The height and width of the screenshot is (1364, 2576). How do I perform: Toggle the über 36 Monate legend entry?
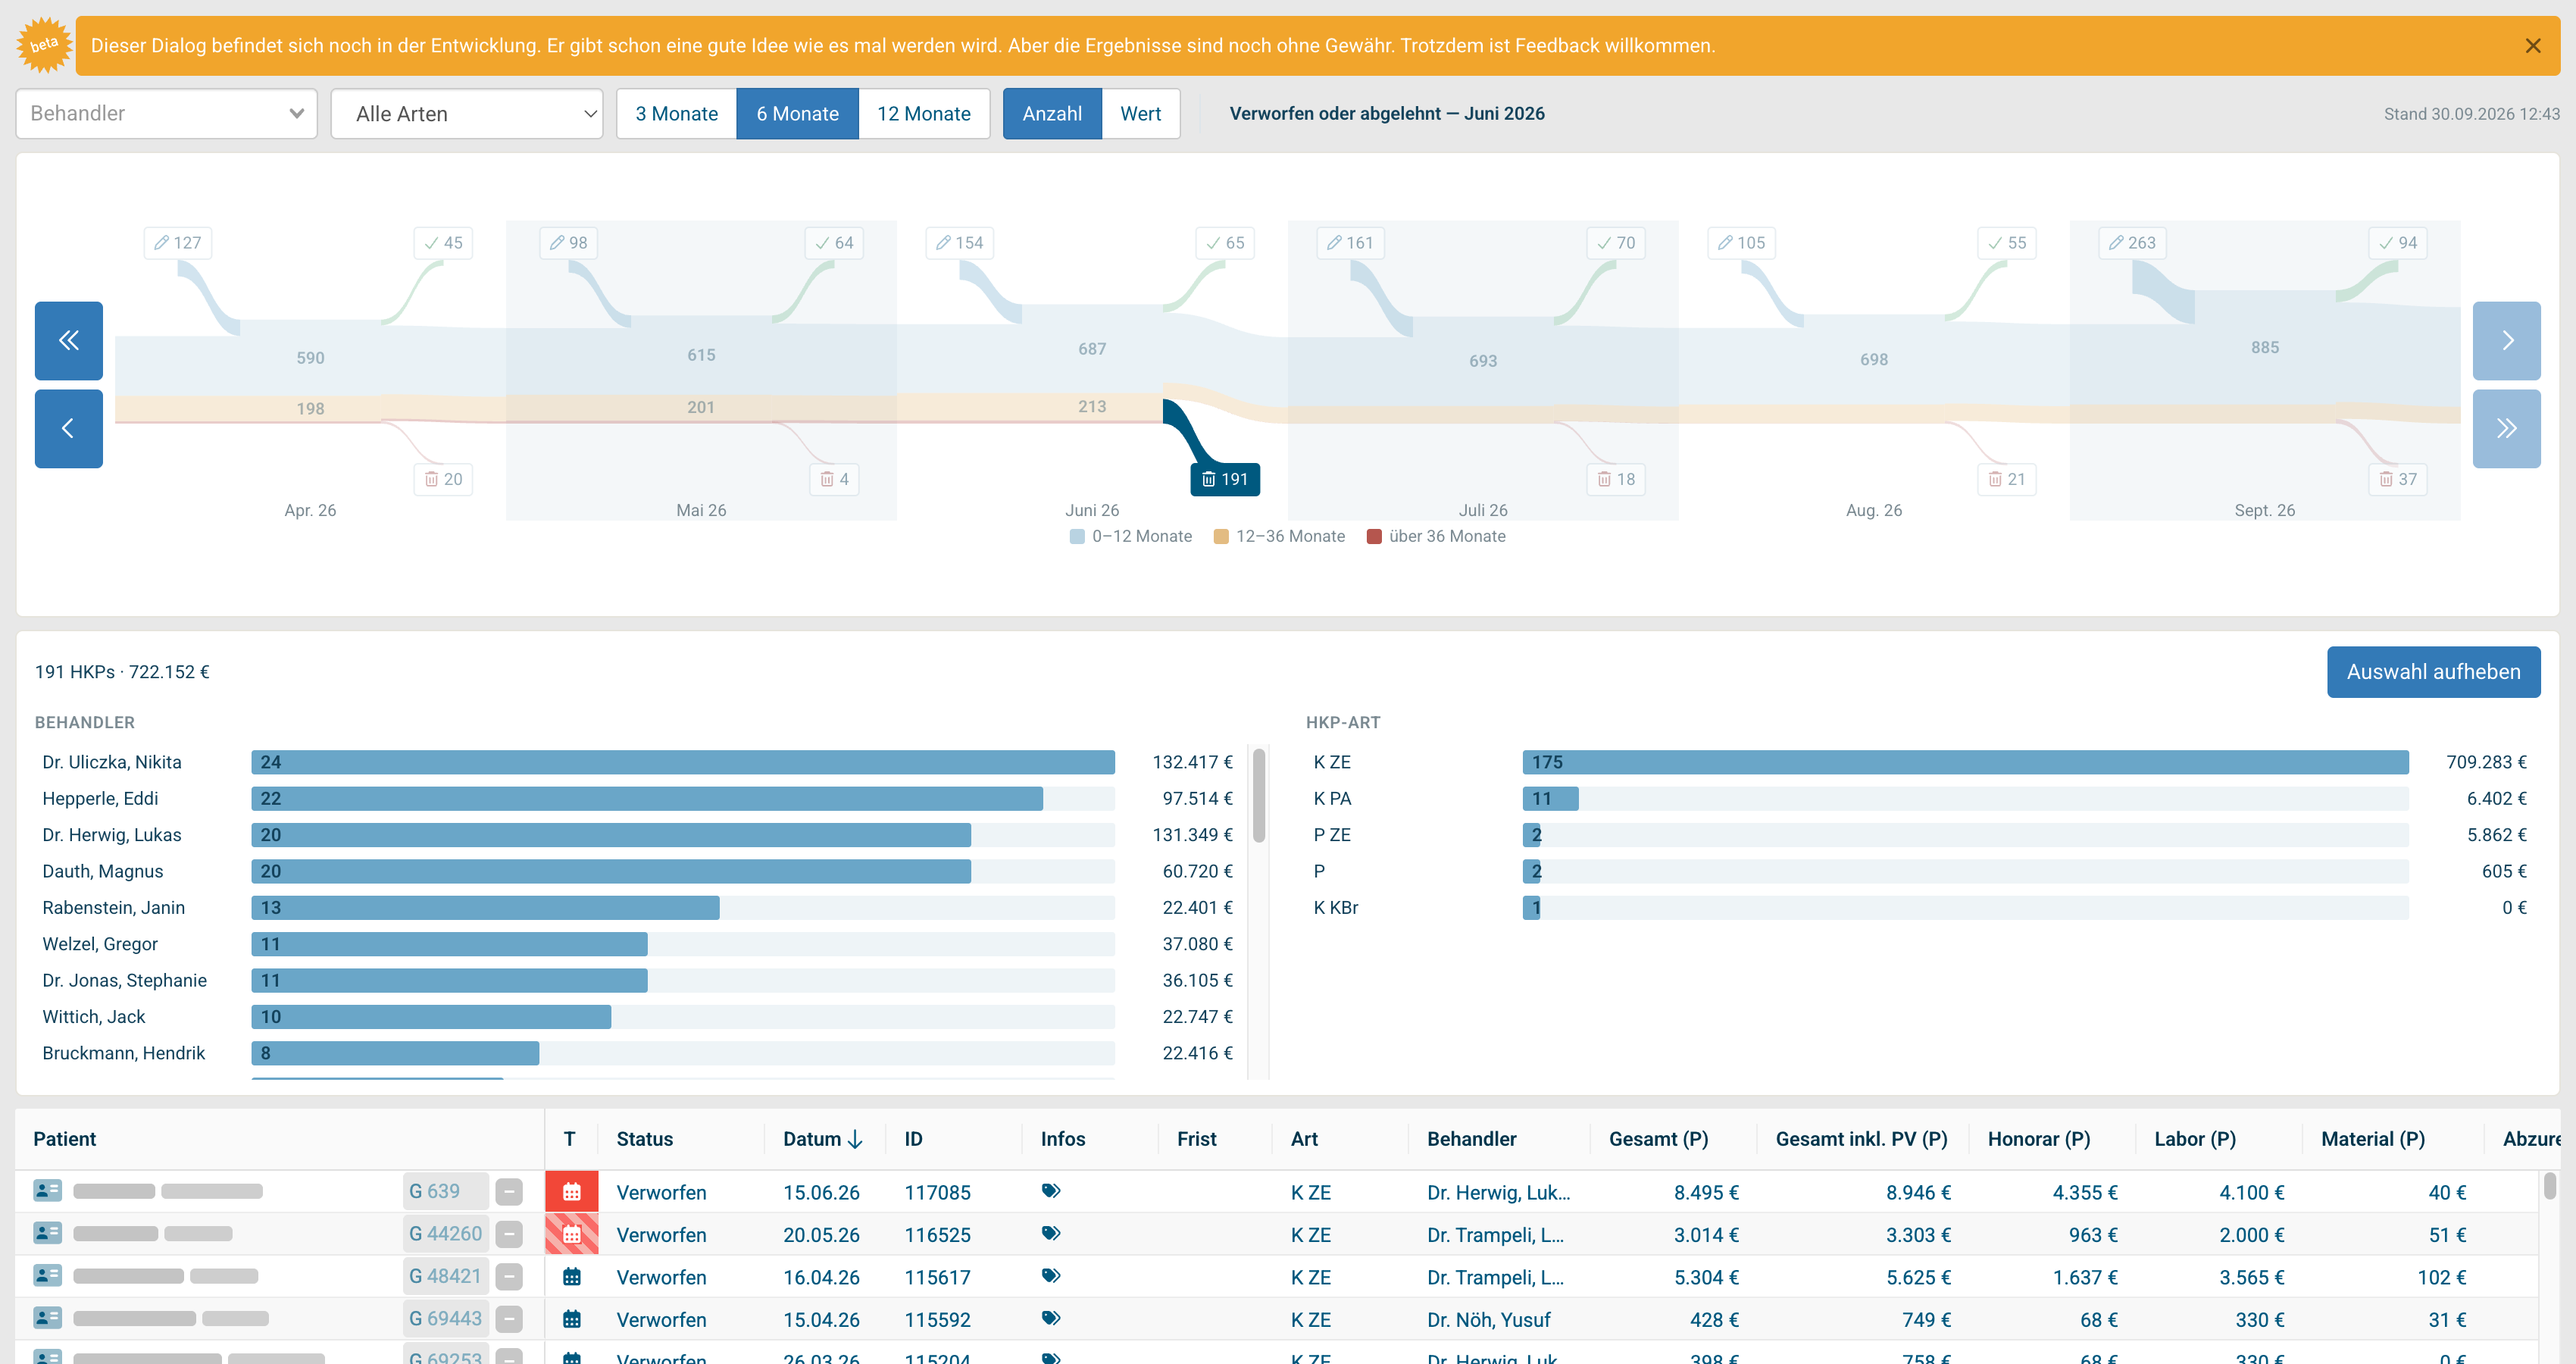point(1436,537)
